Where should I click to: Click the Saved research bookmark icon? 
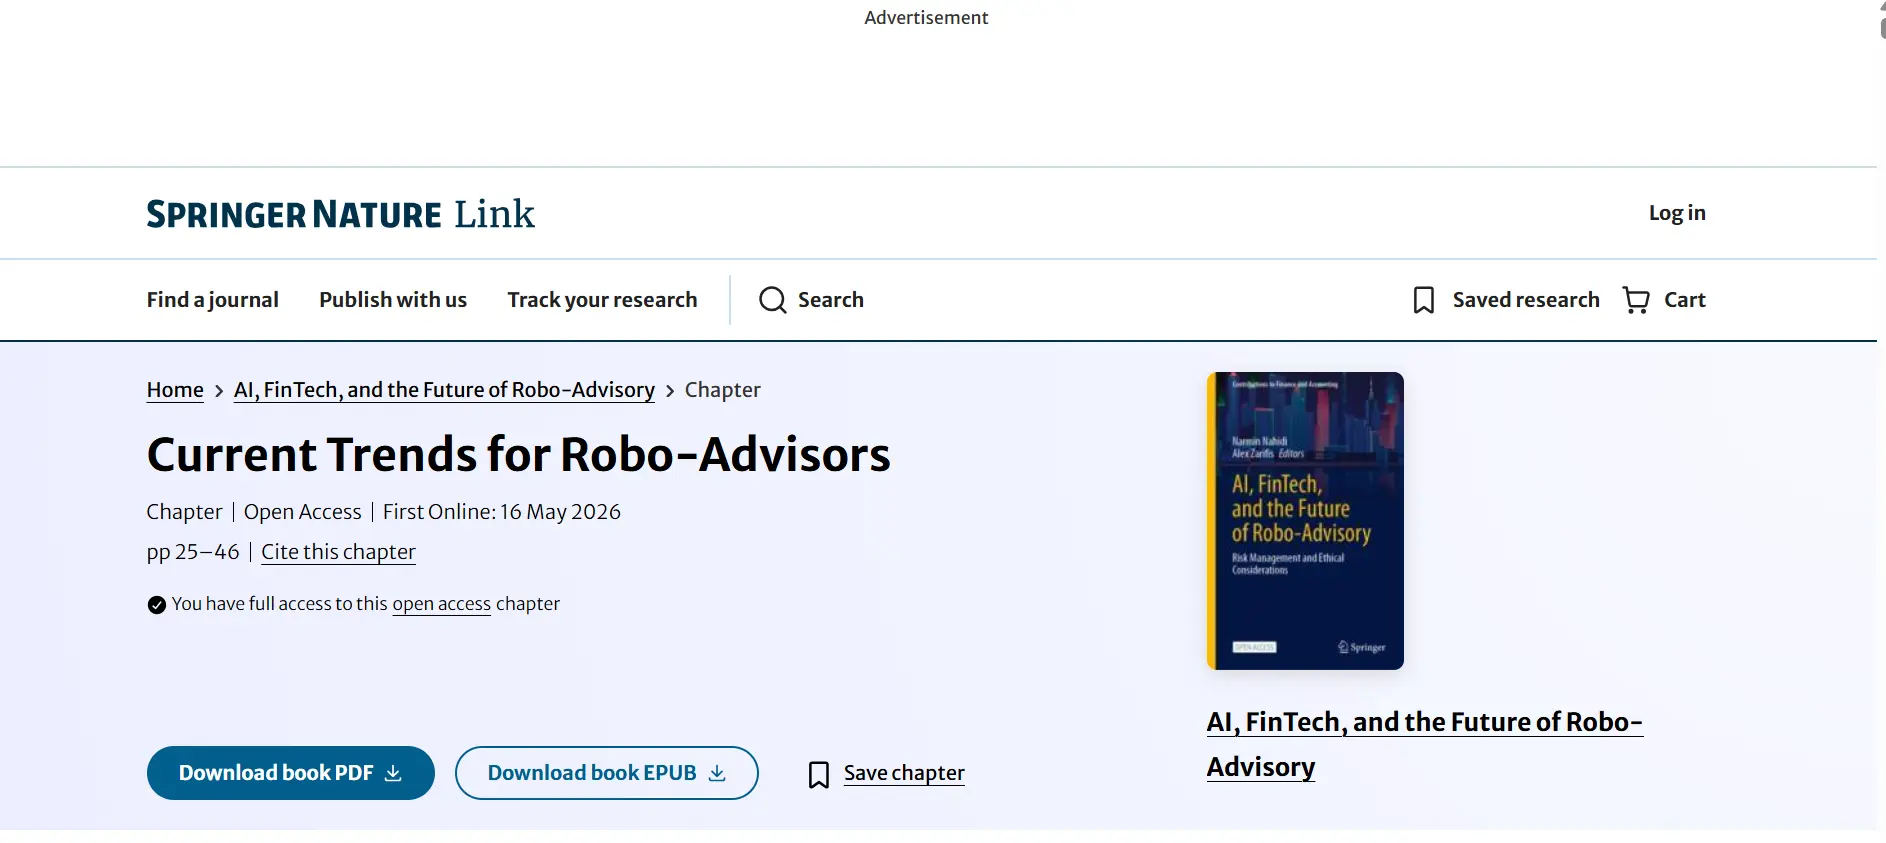click(x=1424, y=300)
